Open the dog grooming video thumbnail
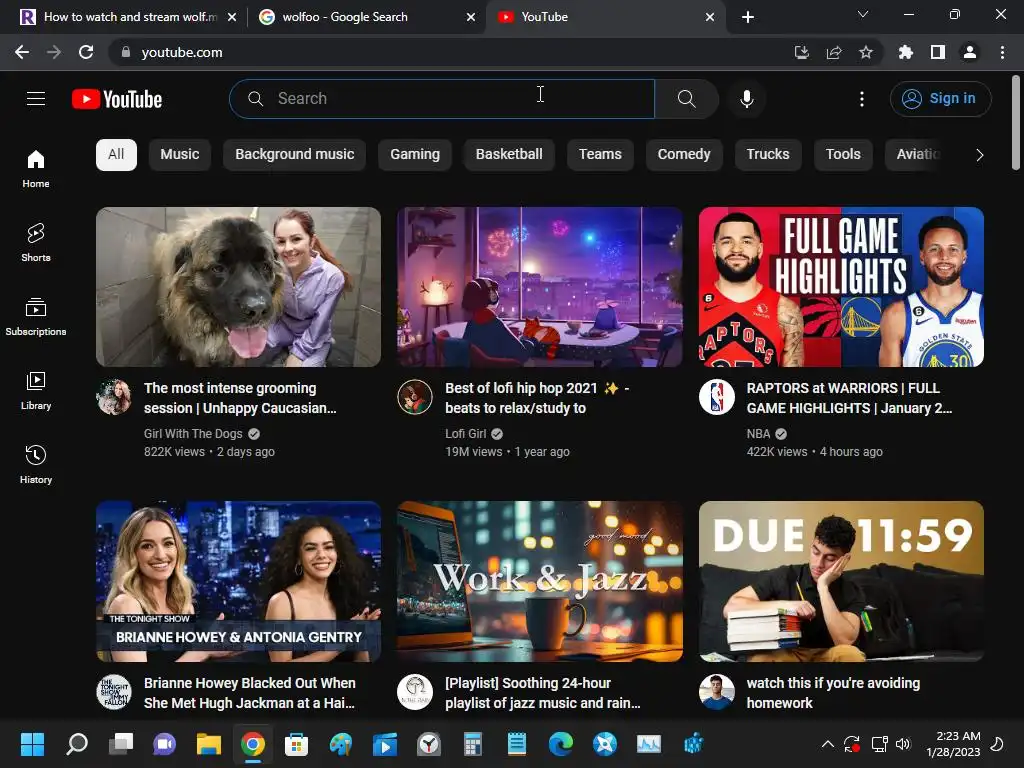 point(238,287)
